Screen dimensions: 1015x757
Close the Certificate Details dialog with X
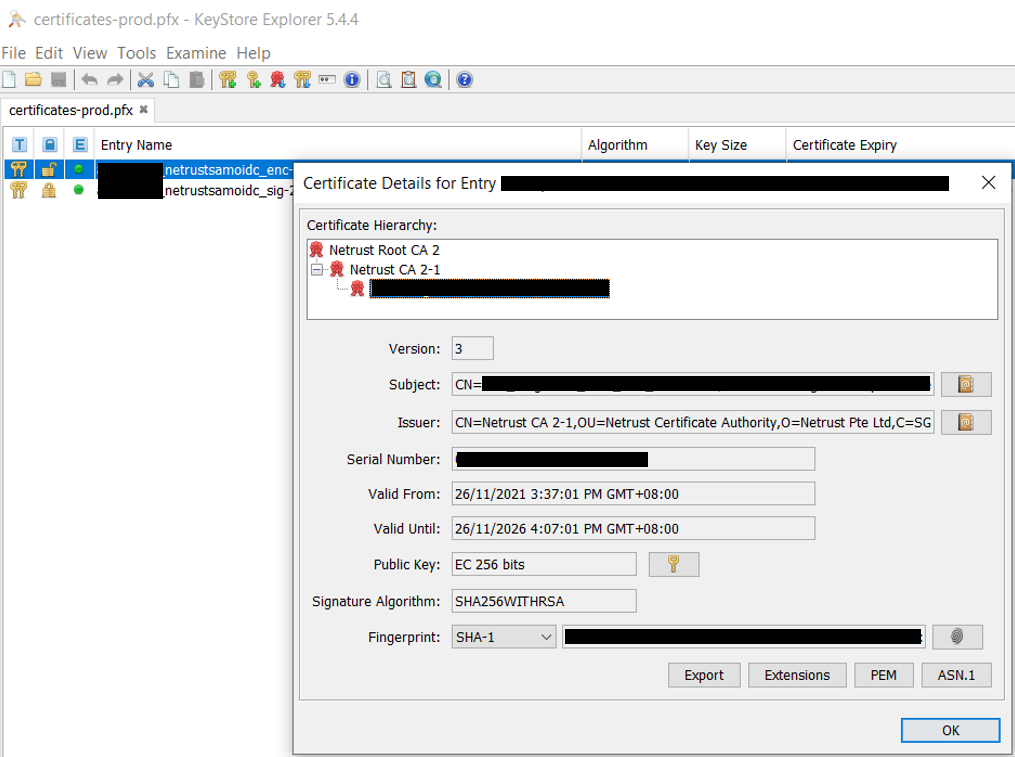(x=988, y=183)
